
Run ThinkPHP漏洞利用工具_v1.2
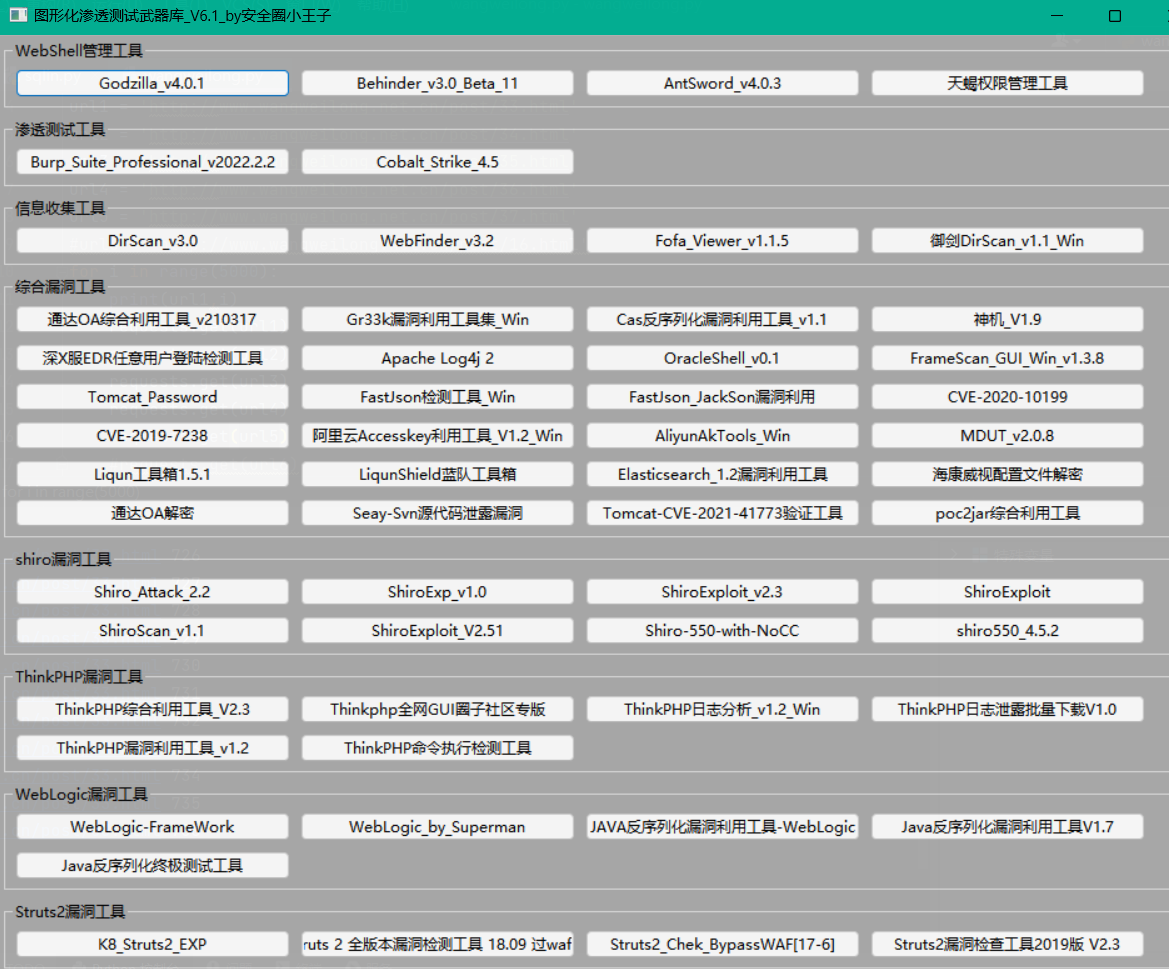pos(152,748)
